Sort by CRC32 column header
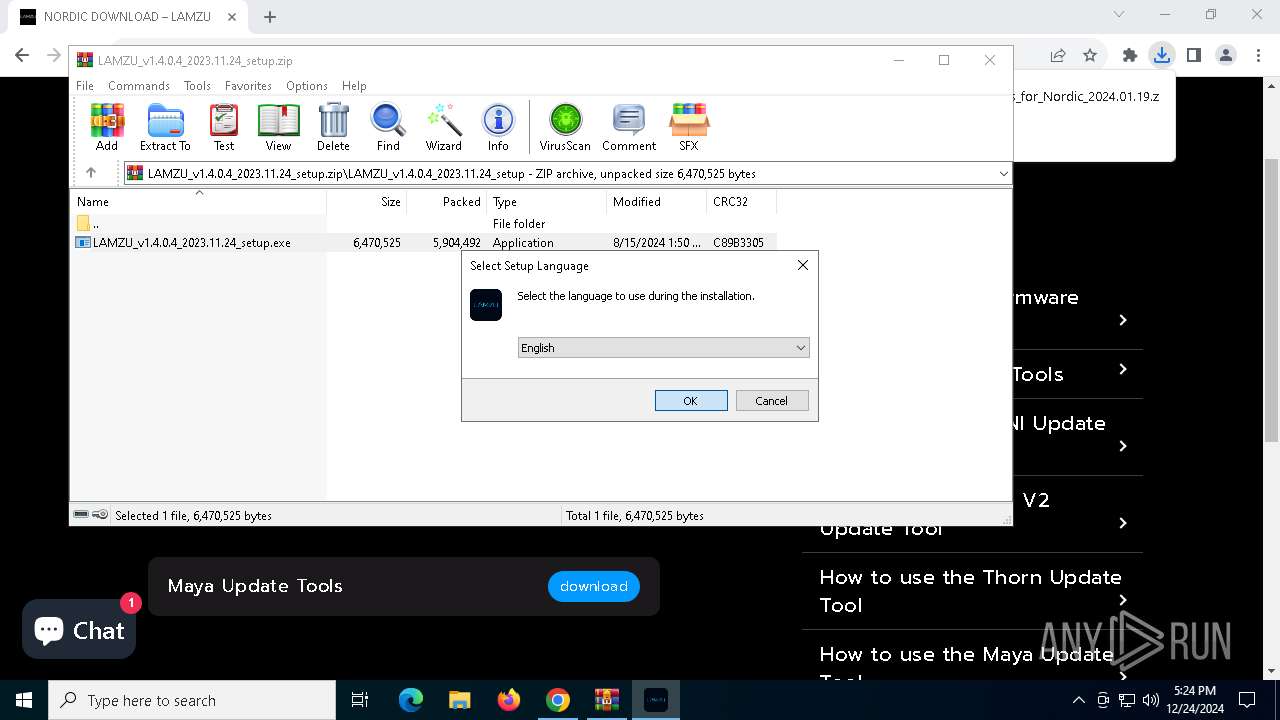1280x720 pixels. [741, 202]
